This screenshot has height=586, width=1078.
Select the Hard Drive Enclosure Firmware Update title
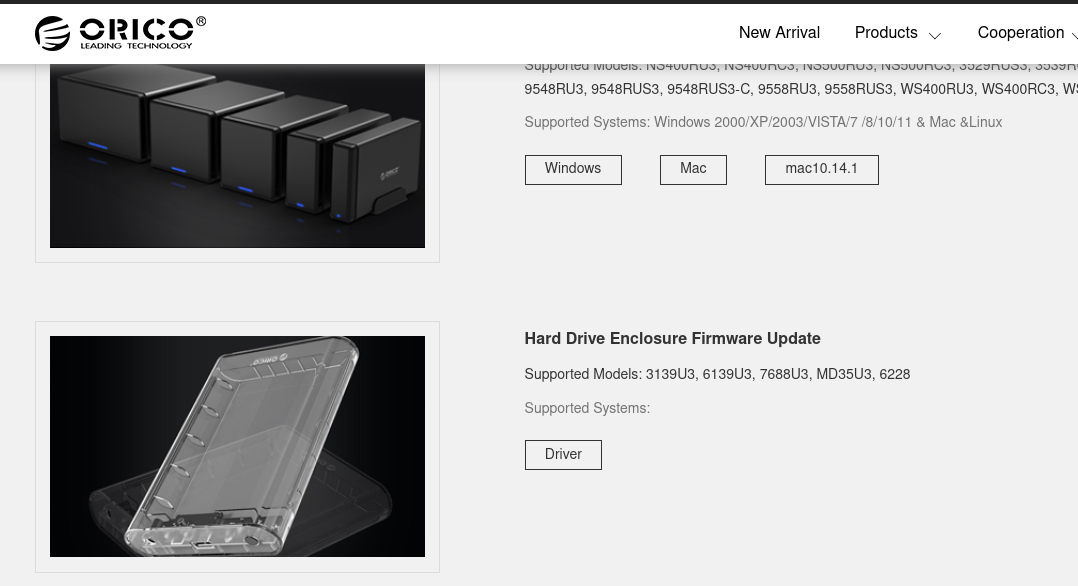pos(672,338)
